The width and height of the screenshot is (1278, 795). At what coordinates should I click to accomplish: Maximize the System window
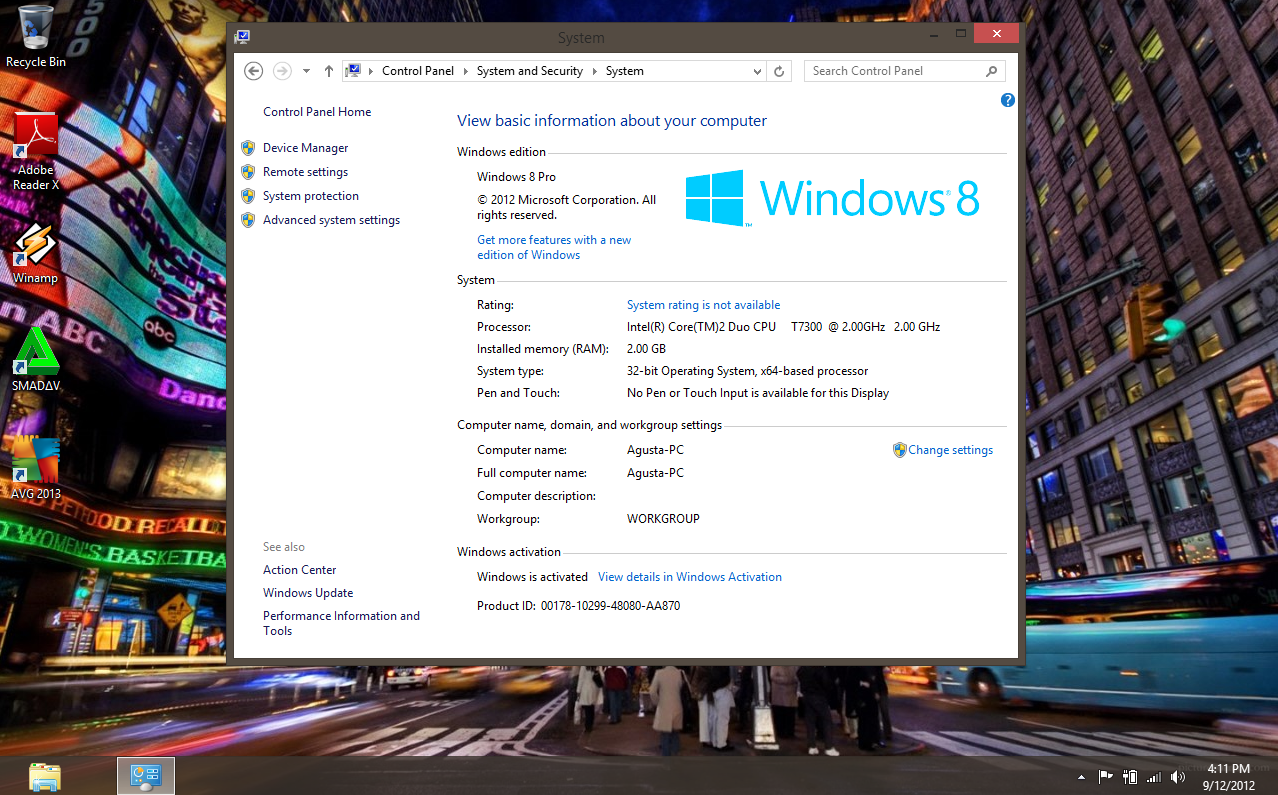pos(960,34)
